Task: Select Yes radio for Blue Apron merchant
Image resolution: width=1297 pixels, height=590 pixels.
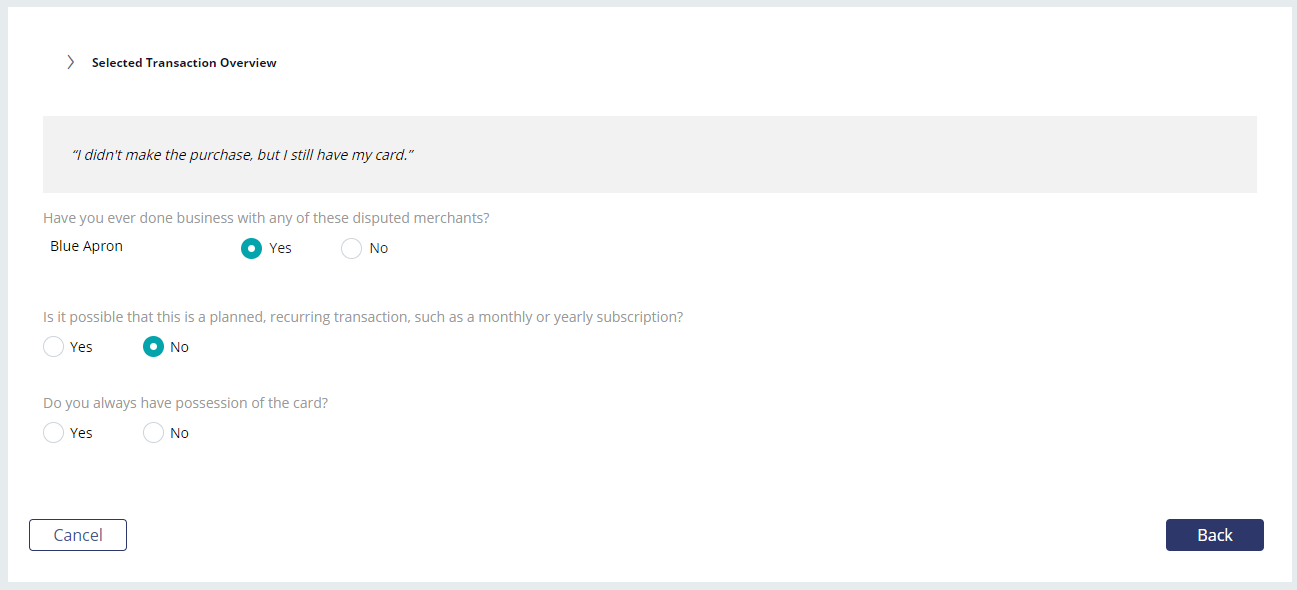Action: (251, 248)
